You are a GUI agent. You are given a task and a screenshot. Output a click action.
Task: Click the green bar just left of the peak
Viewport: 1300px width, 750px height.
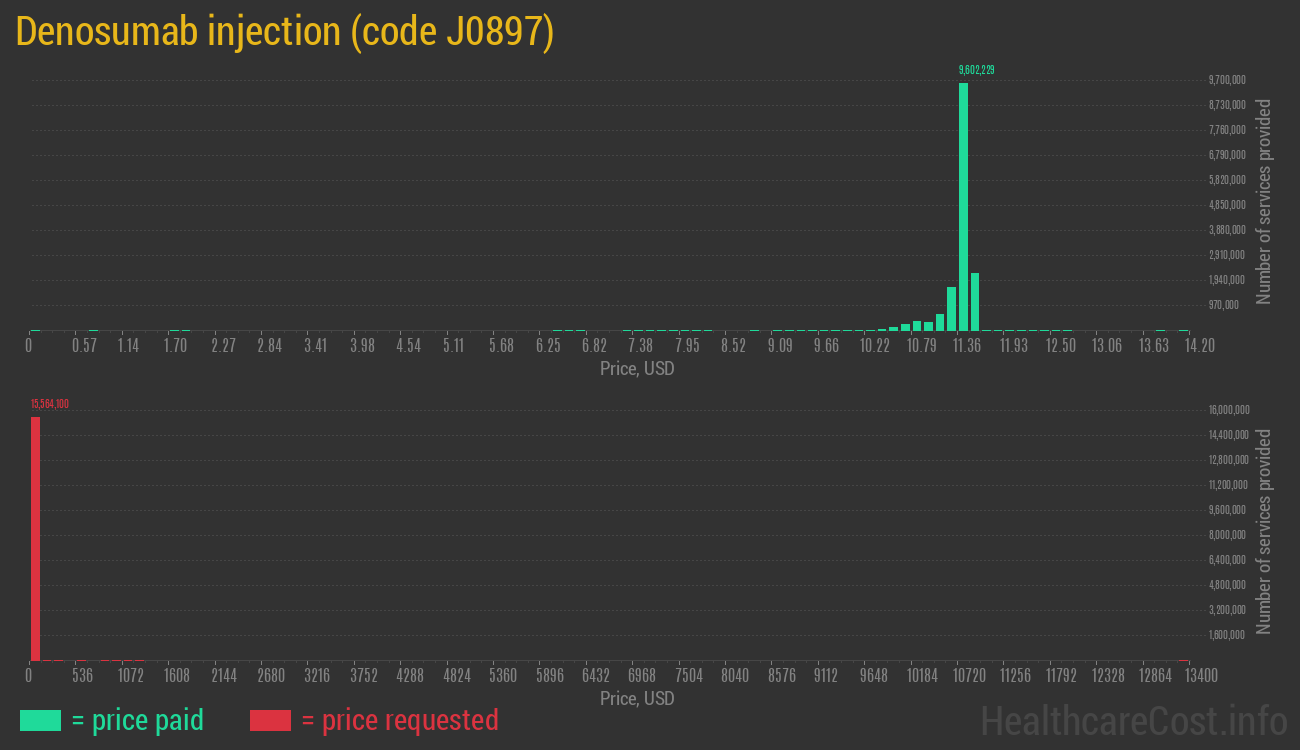point(951,308)
